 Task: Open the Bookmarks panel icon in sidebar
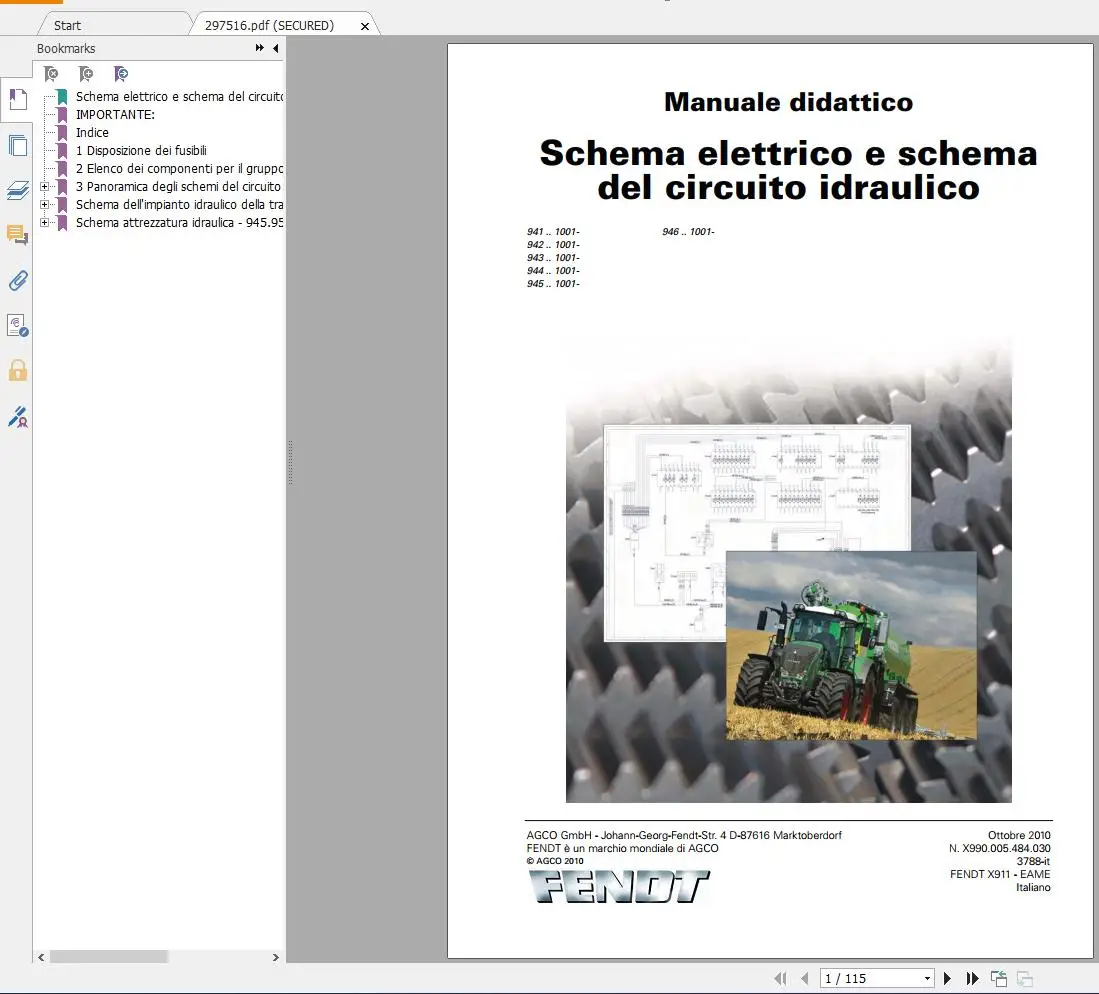pos(18,100)
